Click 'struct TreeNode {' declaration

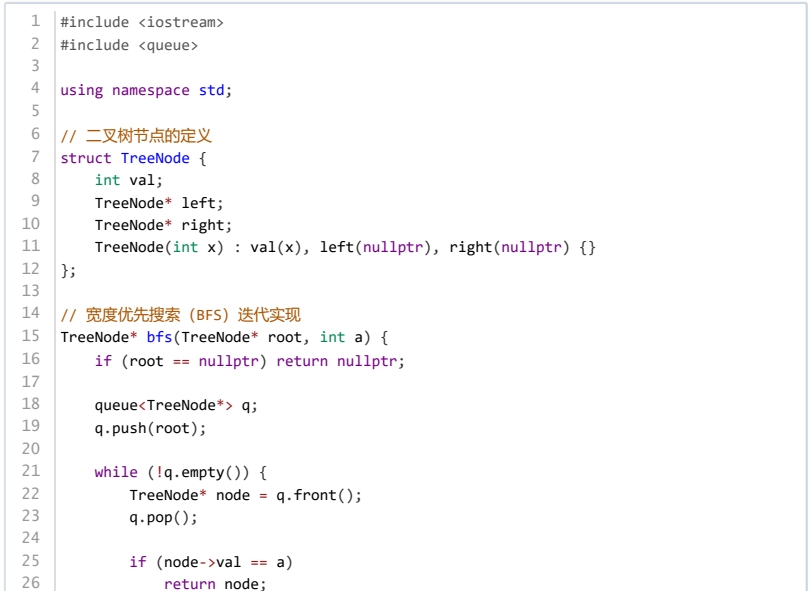133,158
